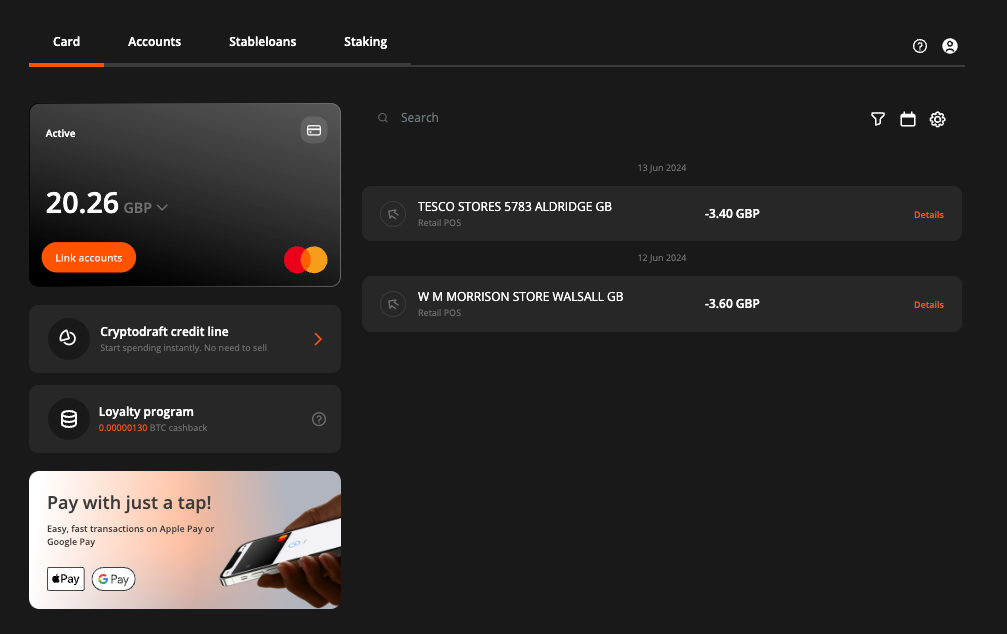Screen dimensions: 1007x634
Task: Open the Staking tab
Action: pos(365,41)
